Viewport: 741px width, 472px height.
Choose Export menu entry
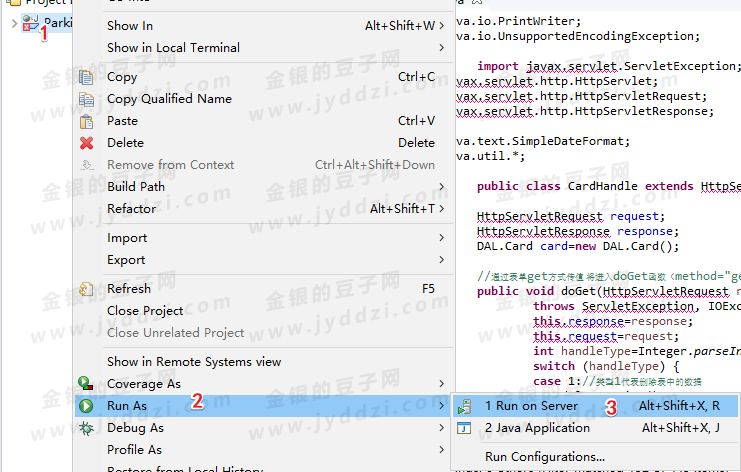264,259
